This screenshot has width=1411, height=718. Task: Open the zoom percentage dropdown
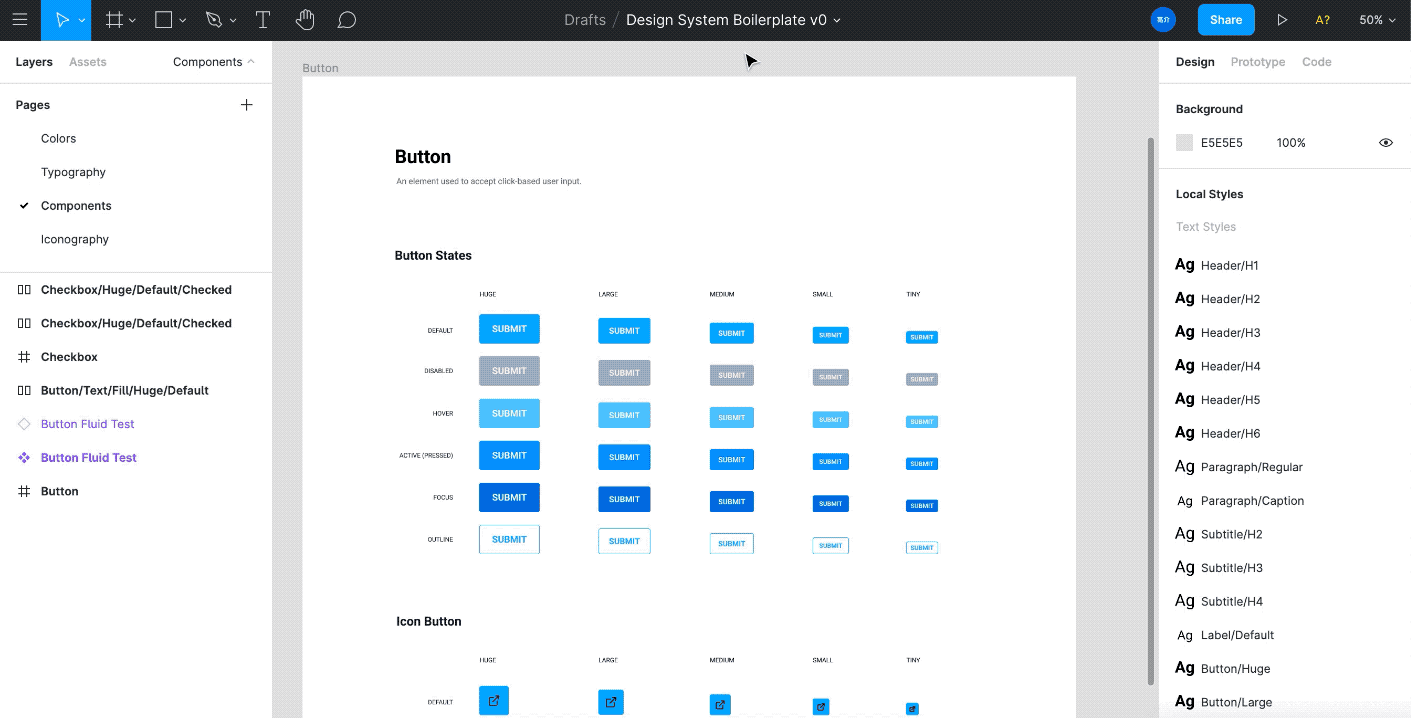tap(1378, 19)
